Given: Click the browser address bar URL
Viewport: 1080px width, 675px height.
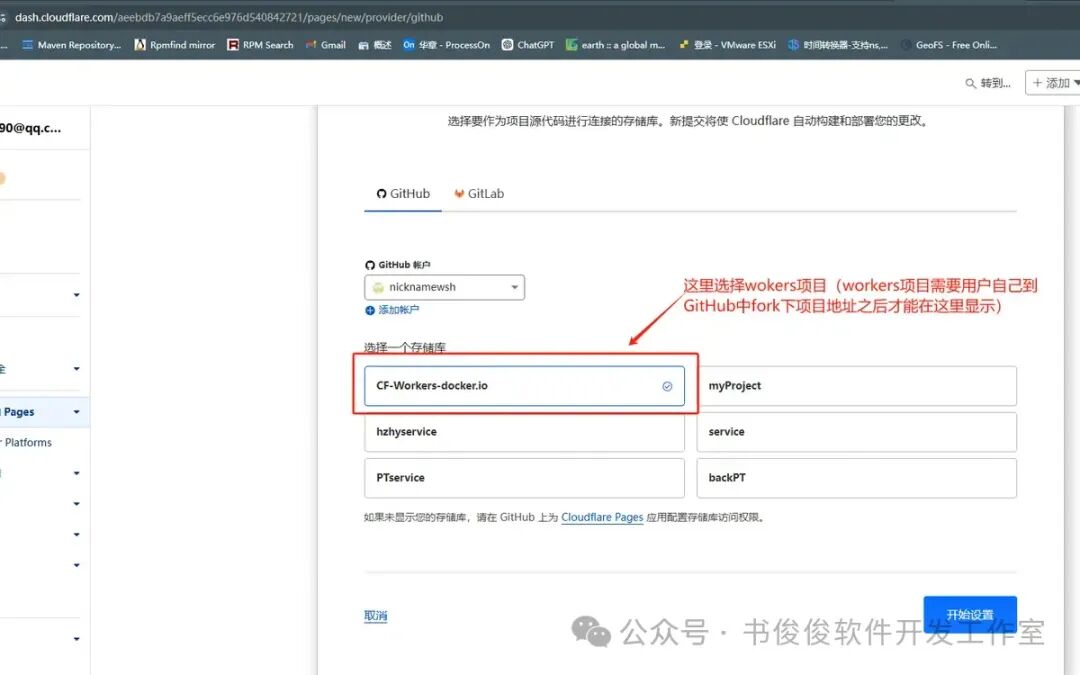Looking at the screenshot, I should point(229,17).
